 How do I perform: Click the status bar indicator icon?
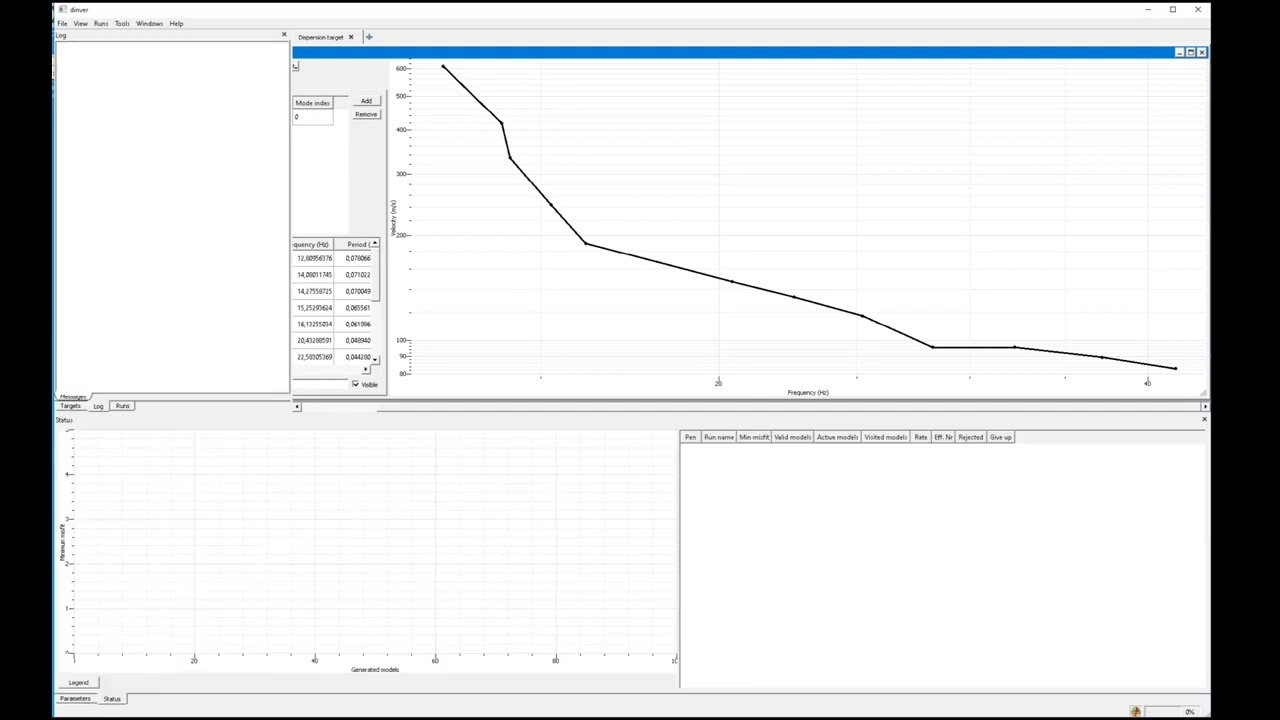pyautogui.click(x=1135, y=711)
